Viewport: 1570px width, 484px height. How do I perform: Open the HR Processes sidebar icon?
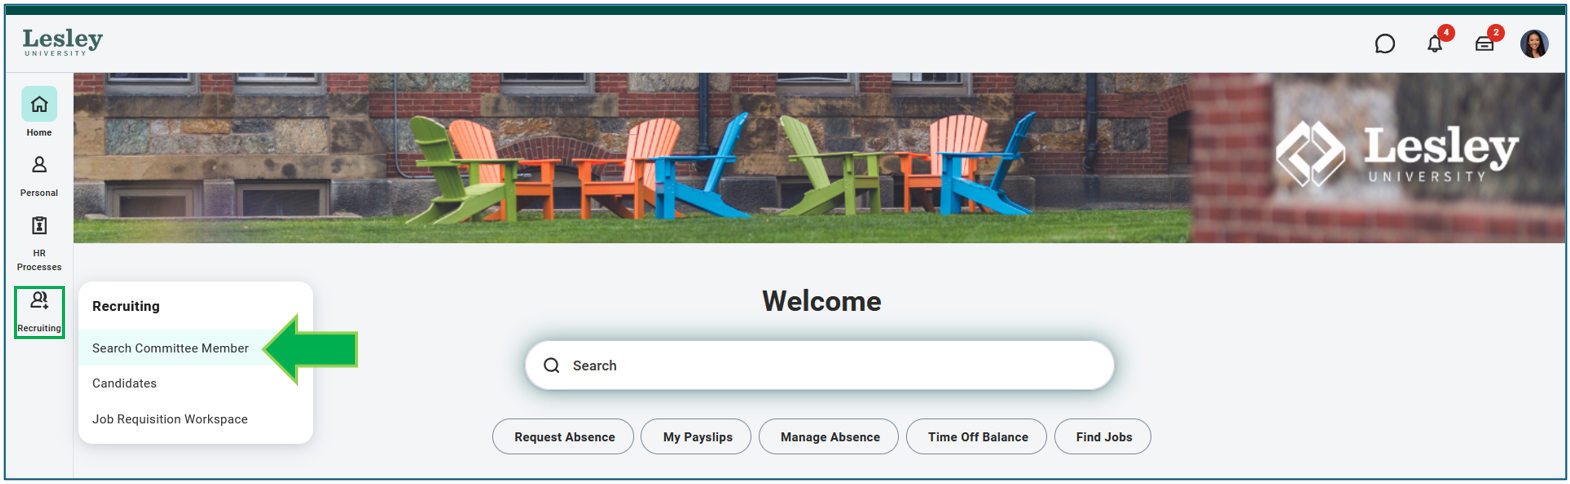click(39, 226)
